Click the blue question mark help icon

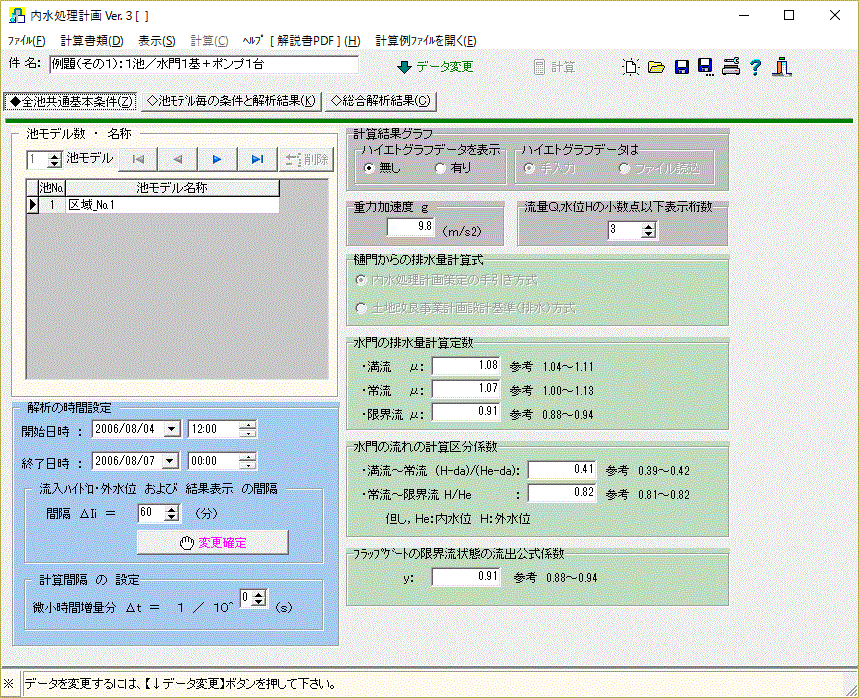click(x=755, y=66)
